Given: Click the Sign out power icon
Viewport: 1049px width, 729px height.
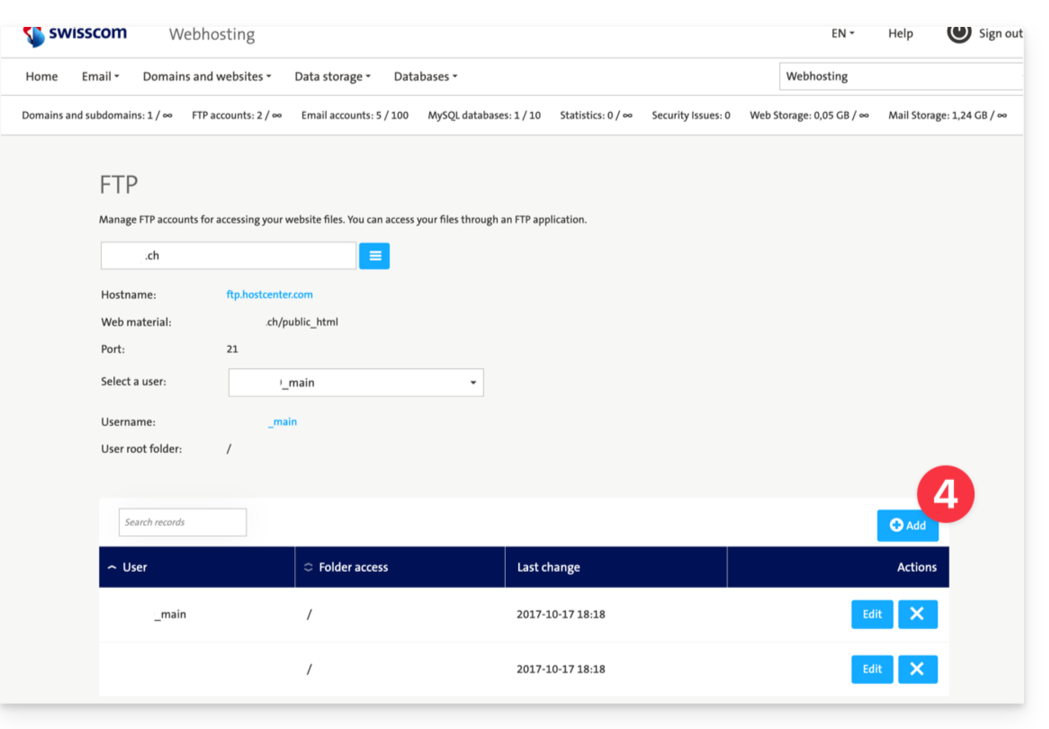Looking at the screenshot, I should point(958,33).
